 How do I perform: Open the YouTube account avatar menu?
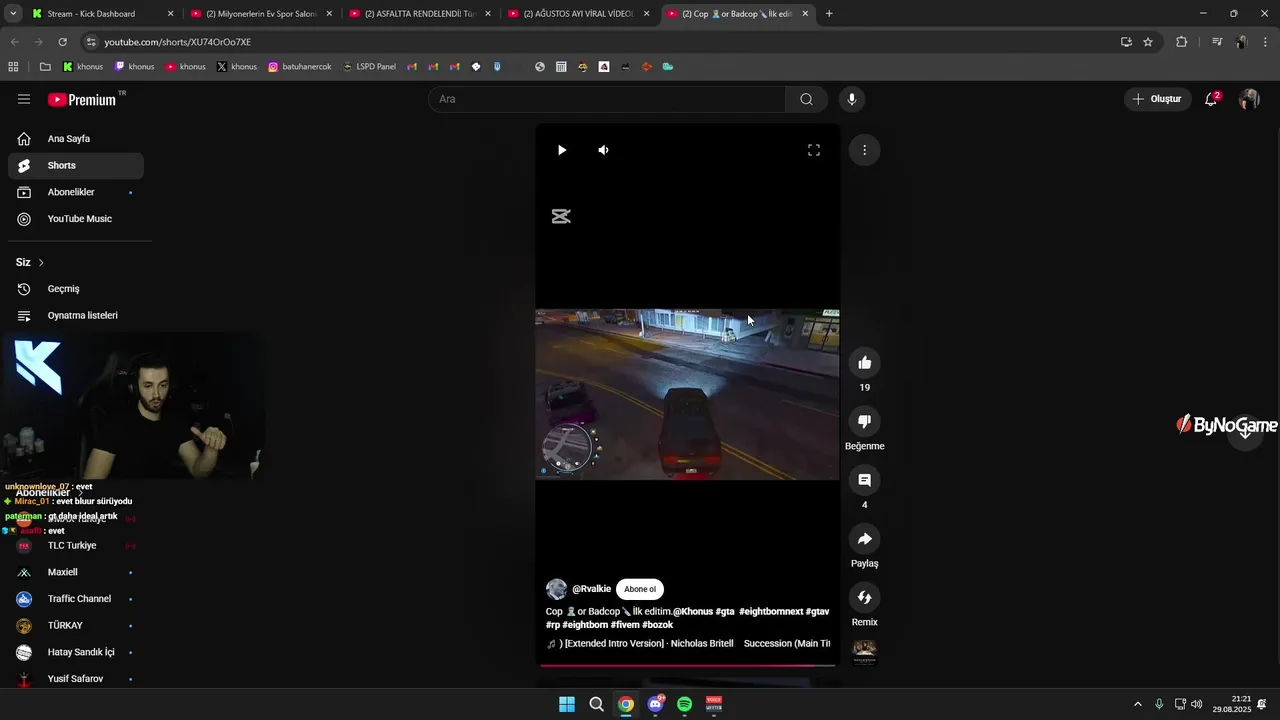(x=1249, y=99)
